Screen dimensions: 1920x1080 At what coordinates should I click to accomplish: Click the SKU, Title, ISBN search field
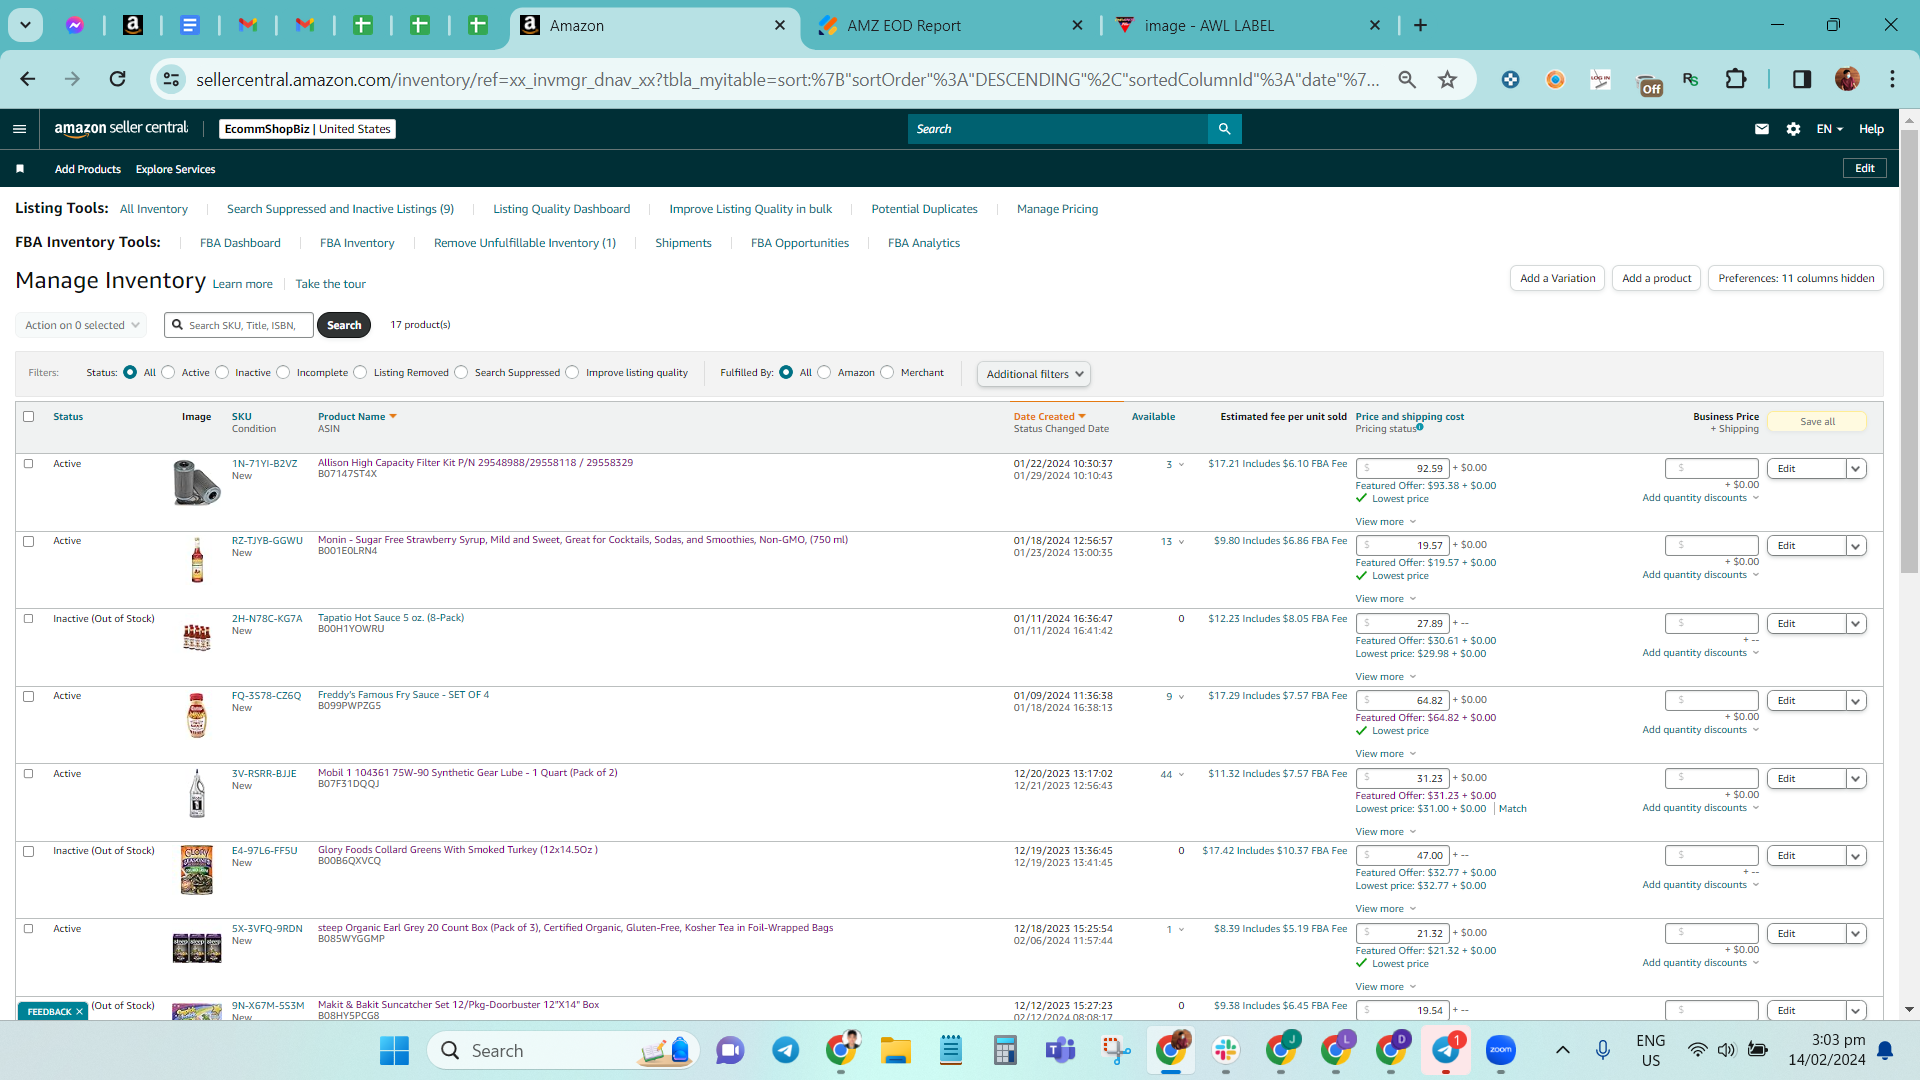(238, 325)
